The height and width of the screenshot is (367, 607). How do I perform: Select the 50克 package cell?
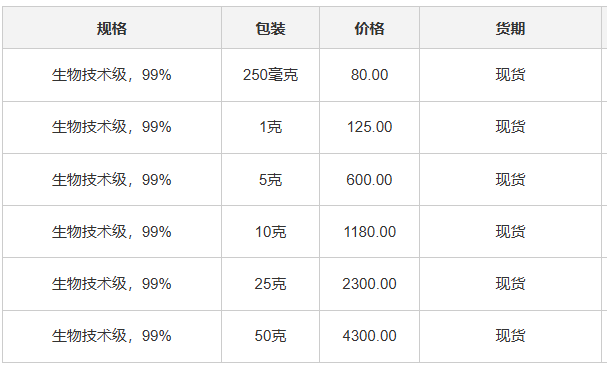tap(270, 336)
